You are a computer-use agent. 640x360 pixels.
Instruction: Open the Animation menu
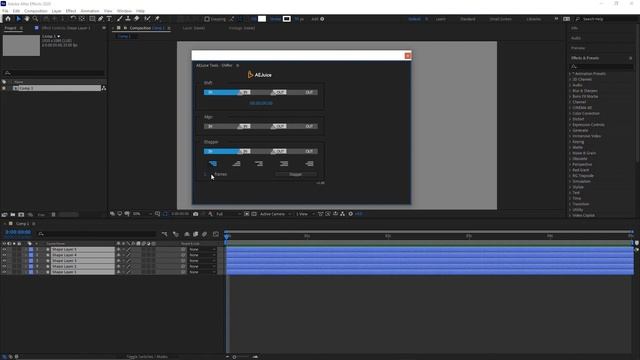tap(90, 11)
